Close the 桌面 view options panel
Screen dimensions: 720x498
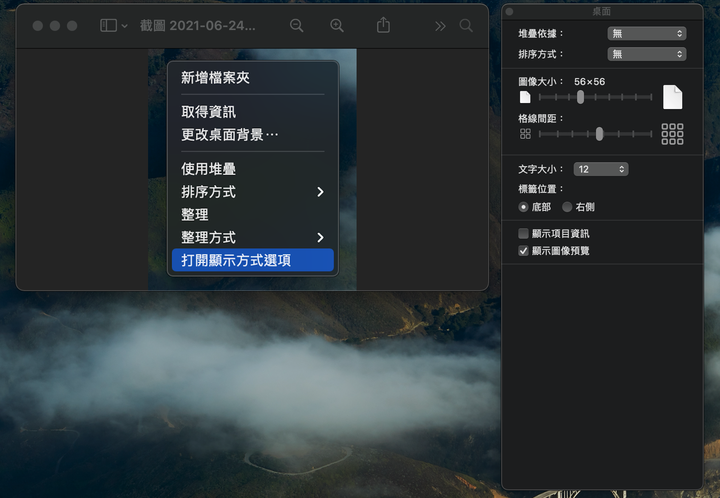click(509, 11)
